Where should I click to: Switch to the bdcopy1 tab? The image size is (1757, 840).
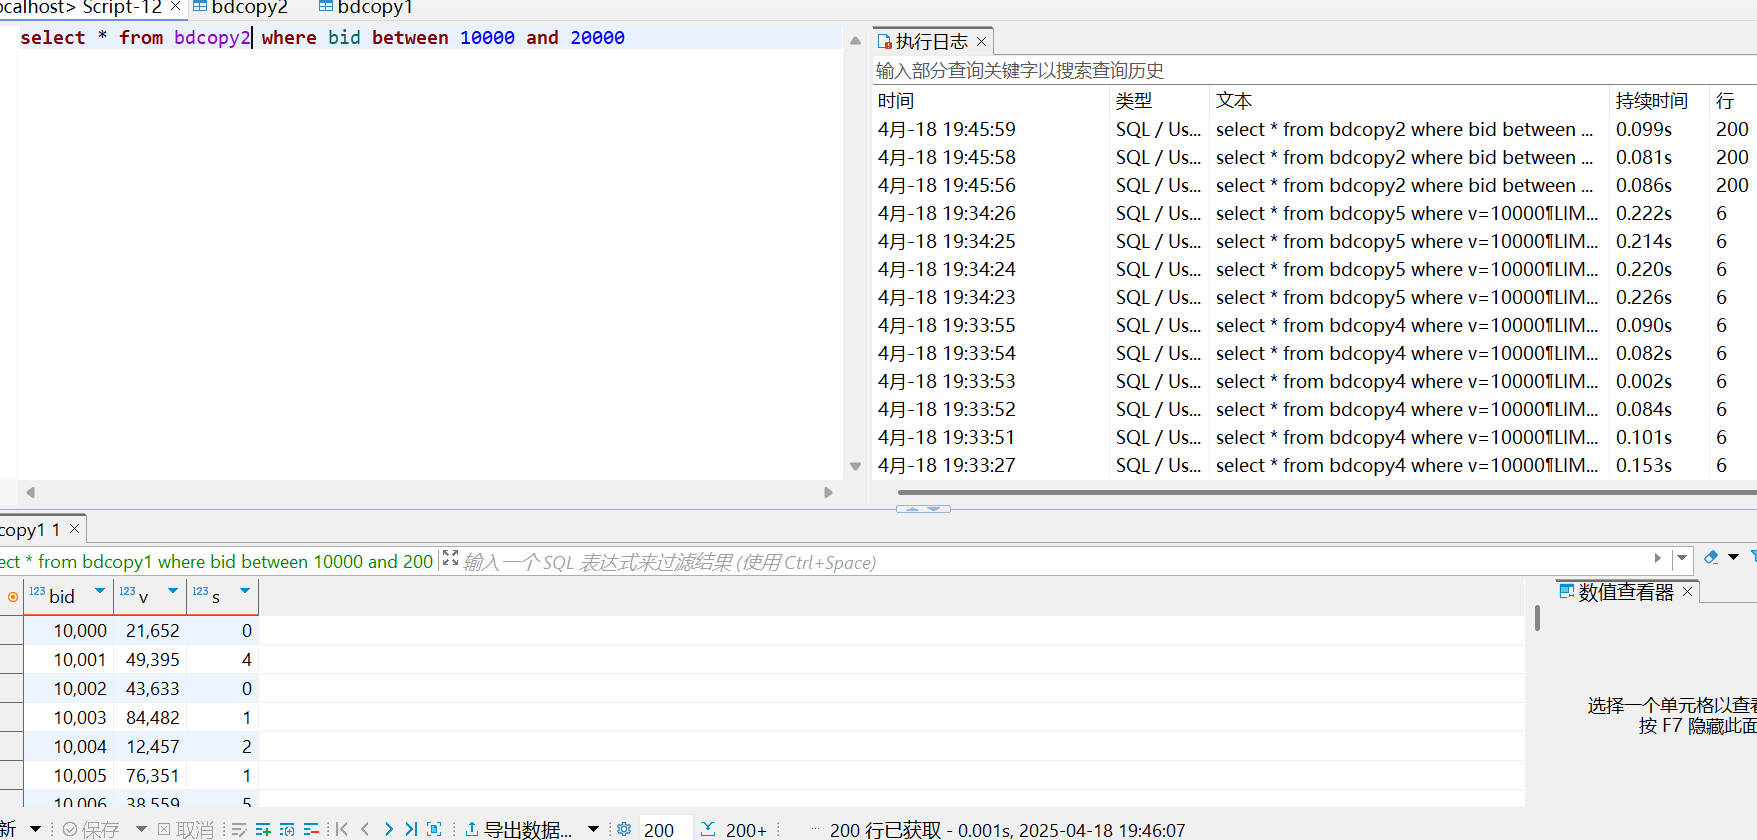pos(366,8)
